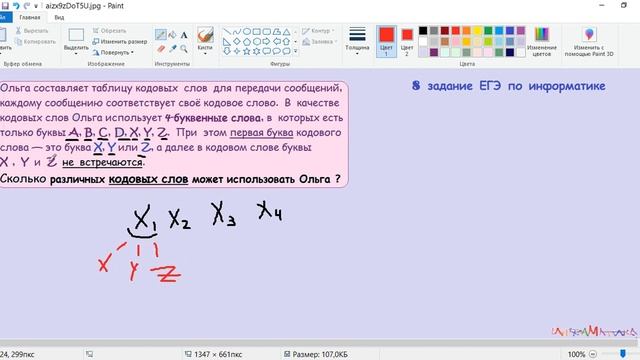This screenshot has width=640, height=360.
Task: Activate the Цвет 2 color box
Action: point(407,41)
